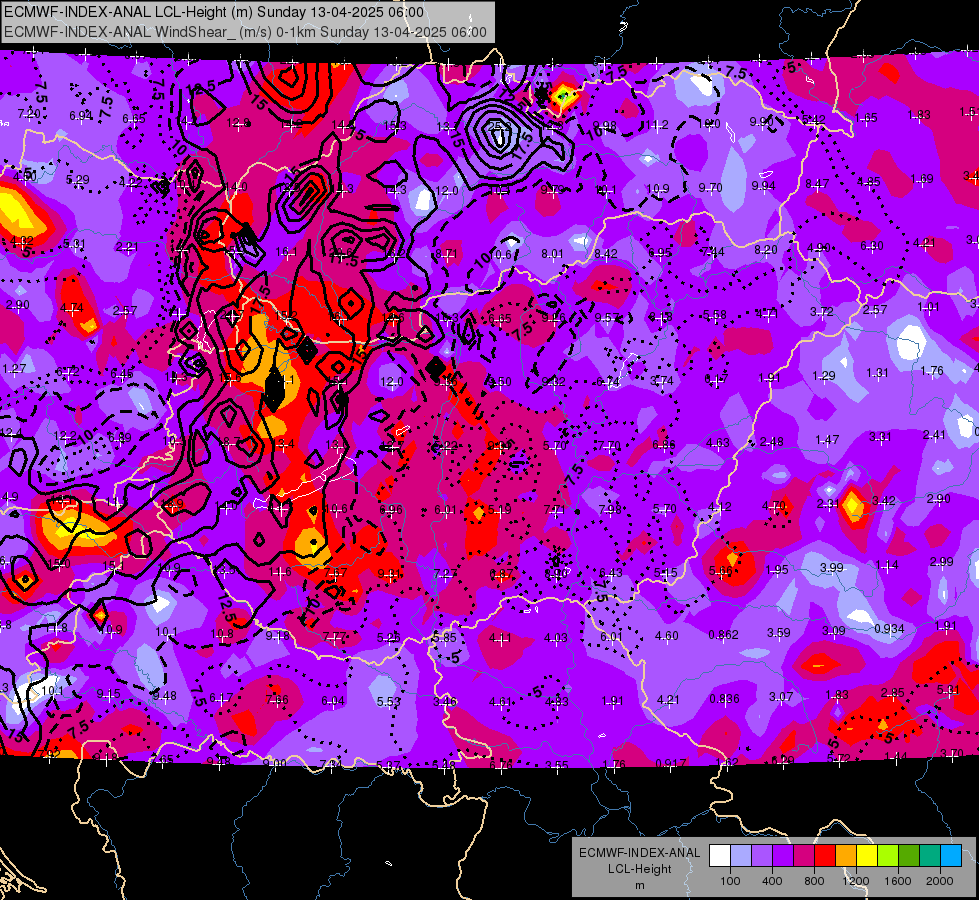Click the teal legend swatch
The image size is (979, 900).
(930, 856)
